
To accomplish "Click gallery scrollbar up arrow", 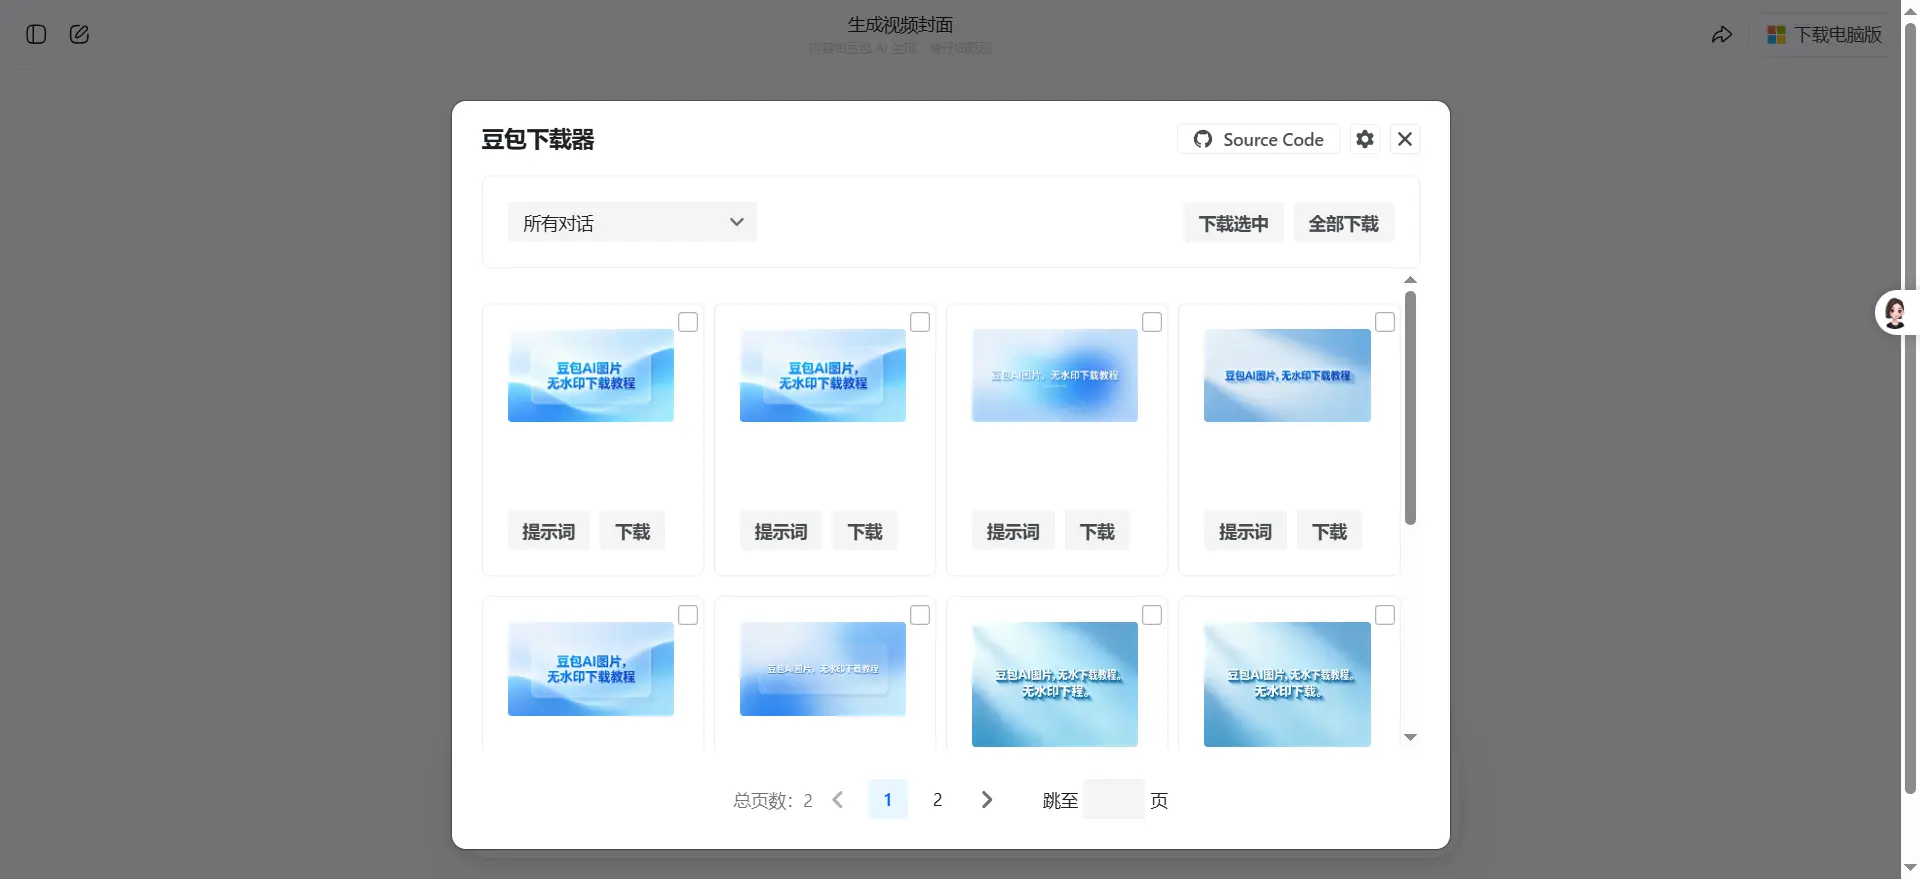I will pyautogui.click(x=1410, y=280).
